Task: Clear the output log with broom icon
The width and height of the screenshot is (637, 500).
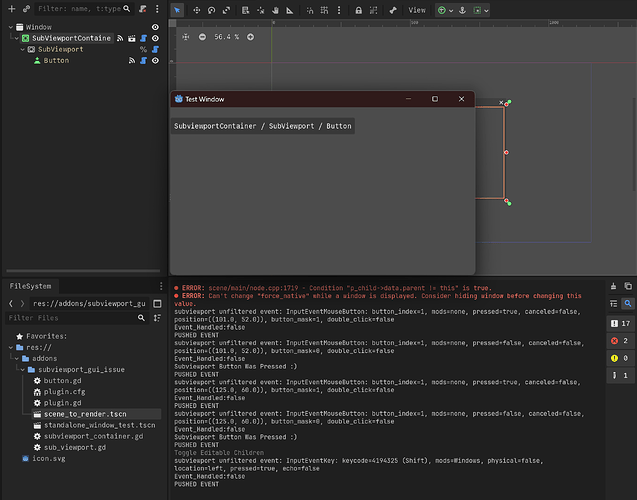Action: 614,284
